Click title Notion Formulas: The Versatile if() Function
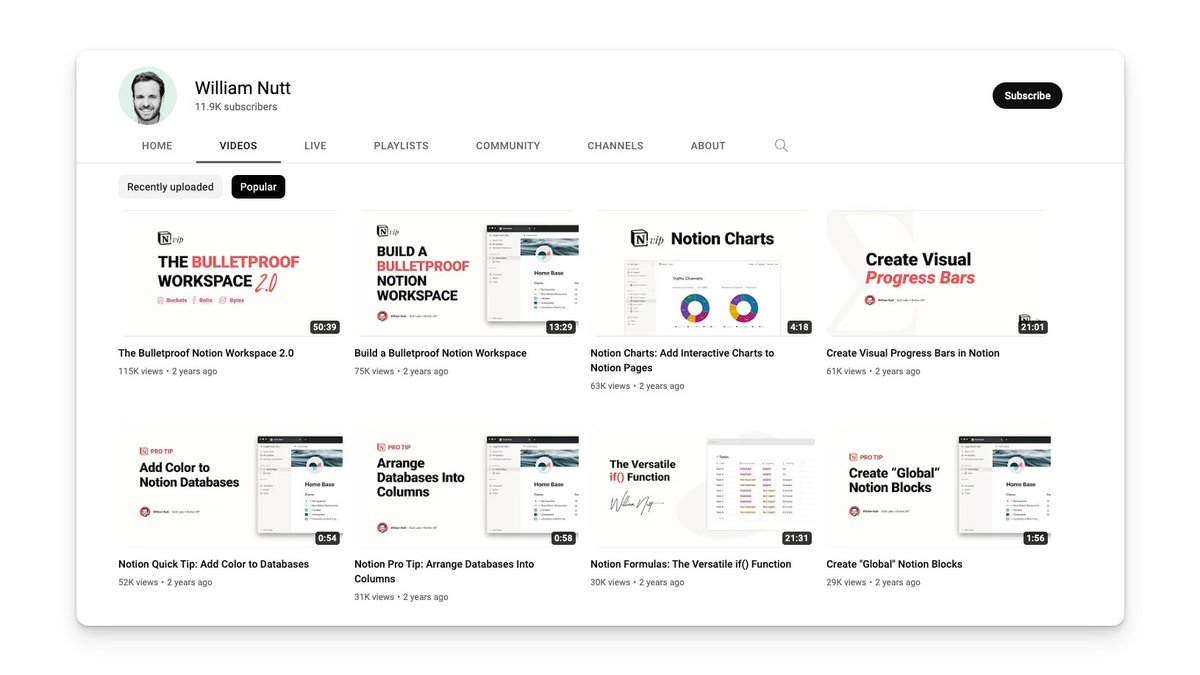1200x675 pixels. point(691,564)
